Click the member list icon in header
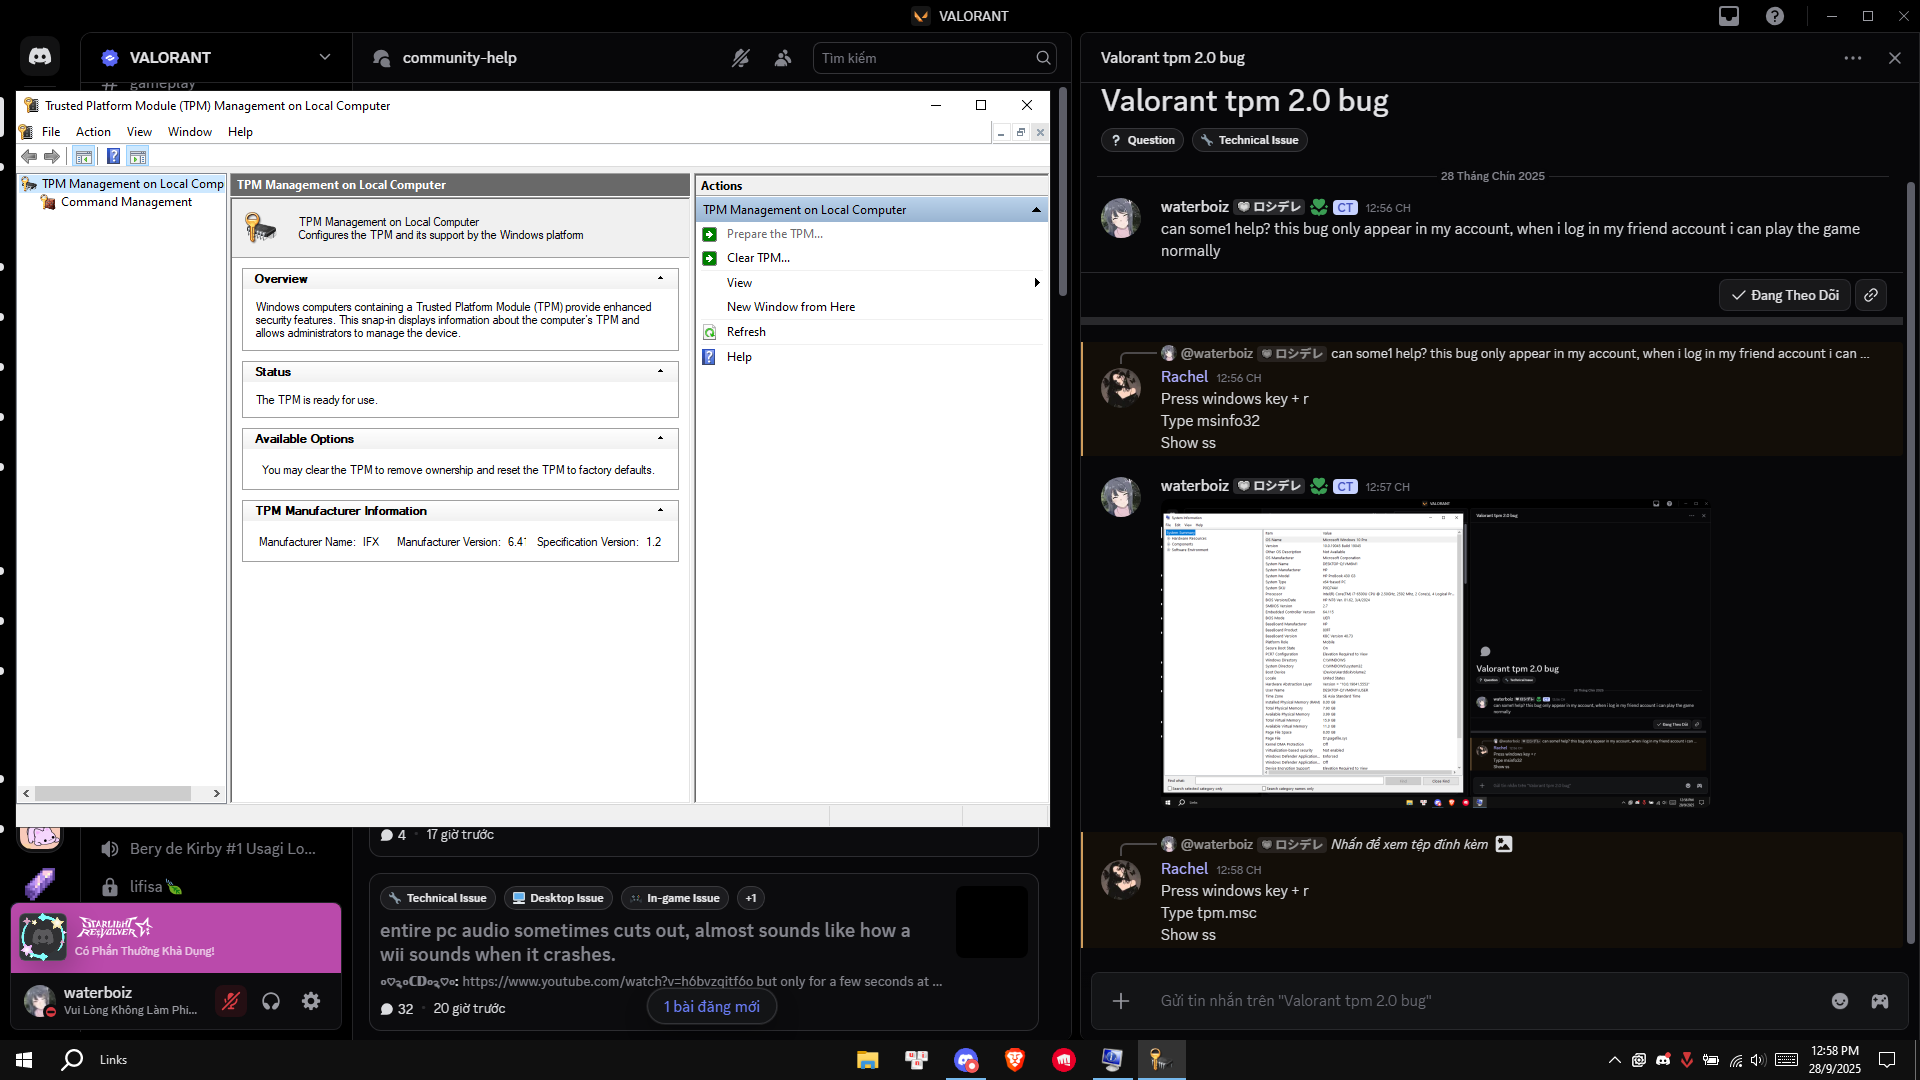This screenshot has height=1080, width=1920. tap(783, 58)
